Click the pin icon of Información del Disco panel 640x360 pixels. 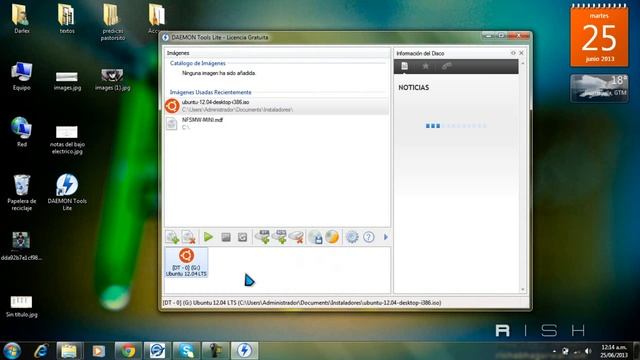click(513, 53)
